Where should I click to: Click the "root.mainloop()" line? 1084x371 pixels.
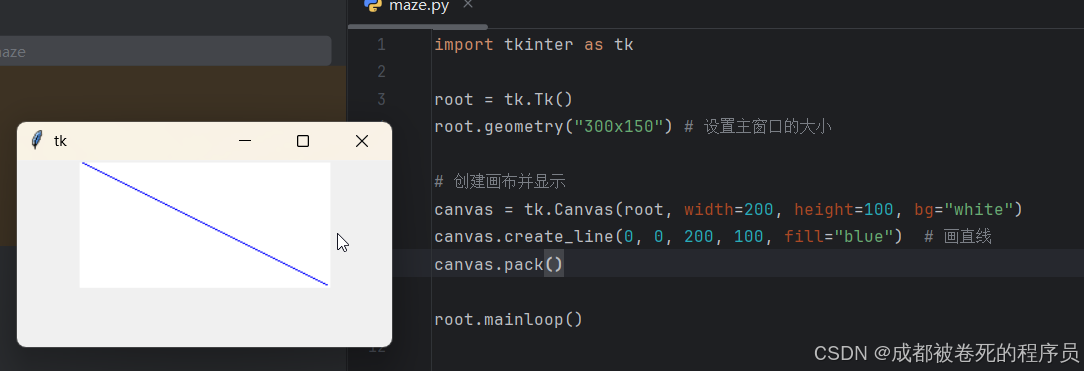pos(509,320)
